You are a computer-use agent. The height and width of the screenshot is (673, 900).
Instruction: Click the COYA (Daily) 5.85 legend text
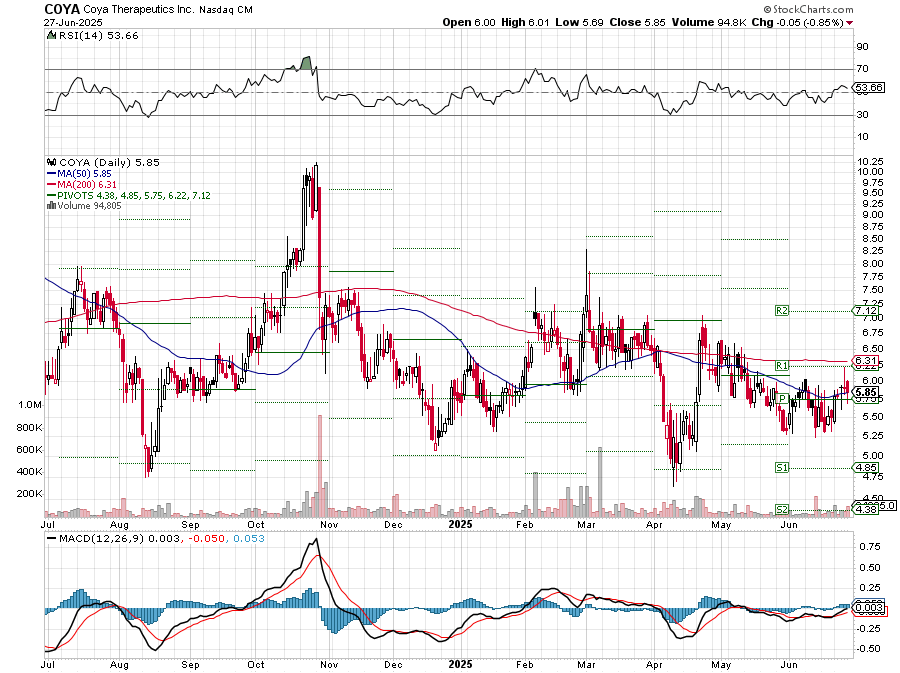(110, 162)
